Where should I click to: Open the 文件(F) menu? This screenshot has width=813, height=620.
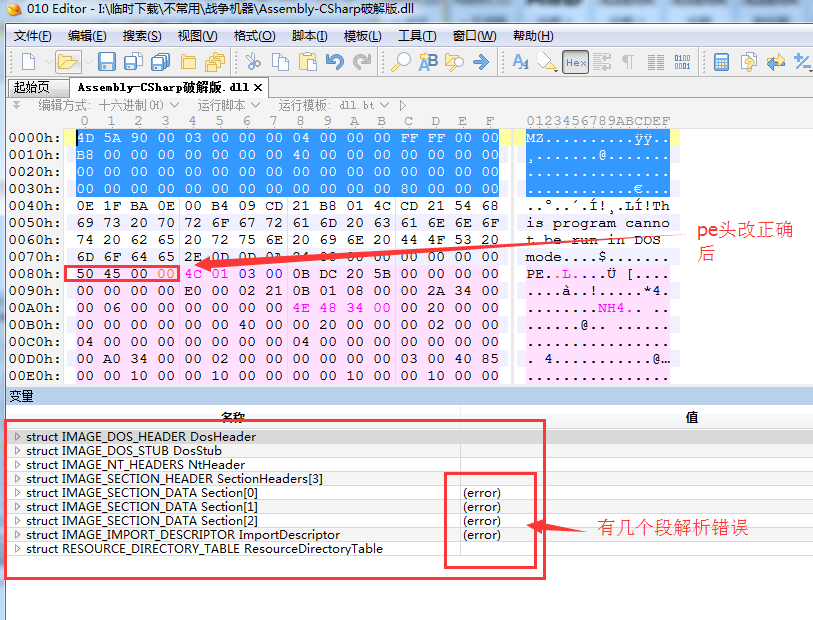(33, 36)
